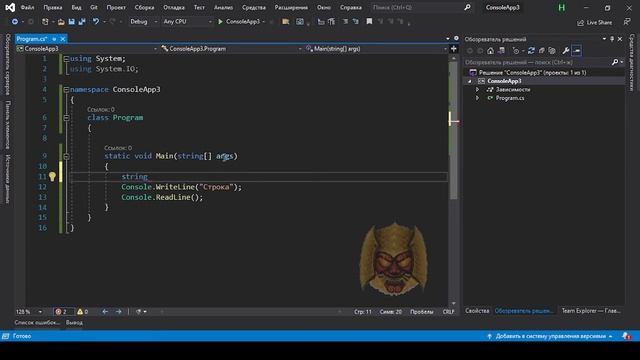Click the open file folder icon
The image size is (640, 360).
pos(61,22)
